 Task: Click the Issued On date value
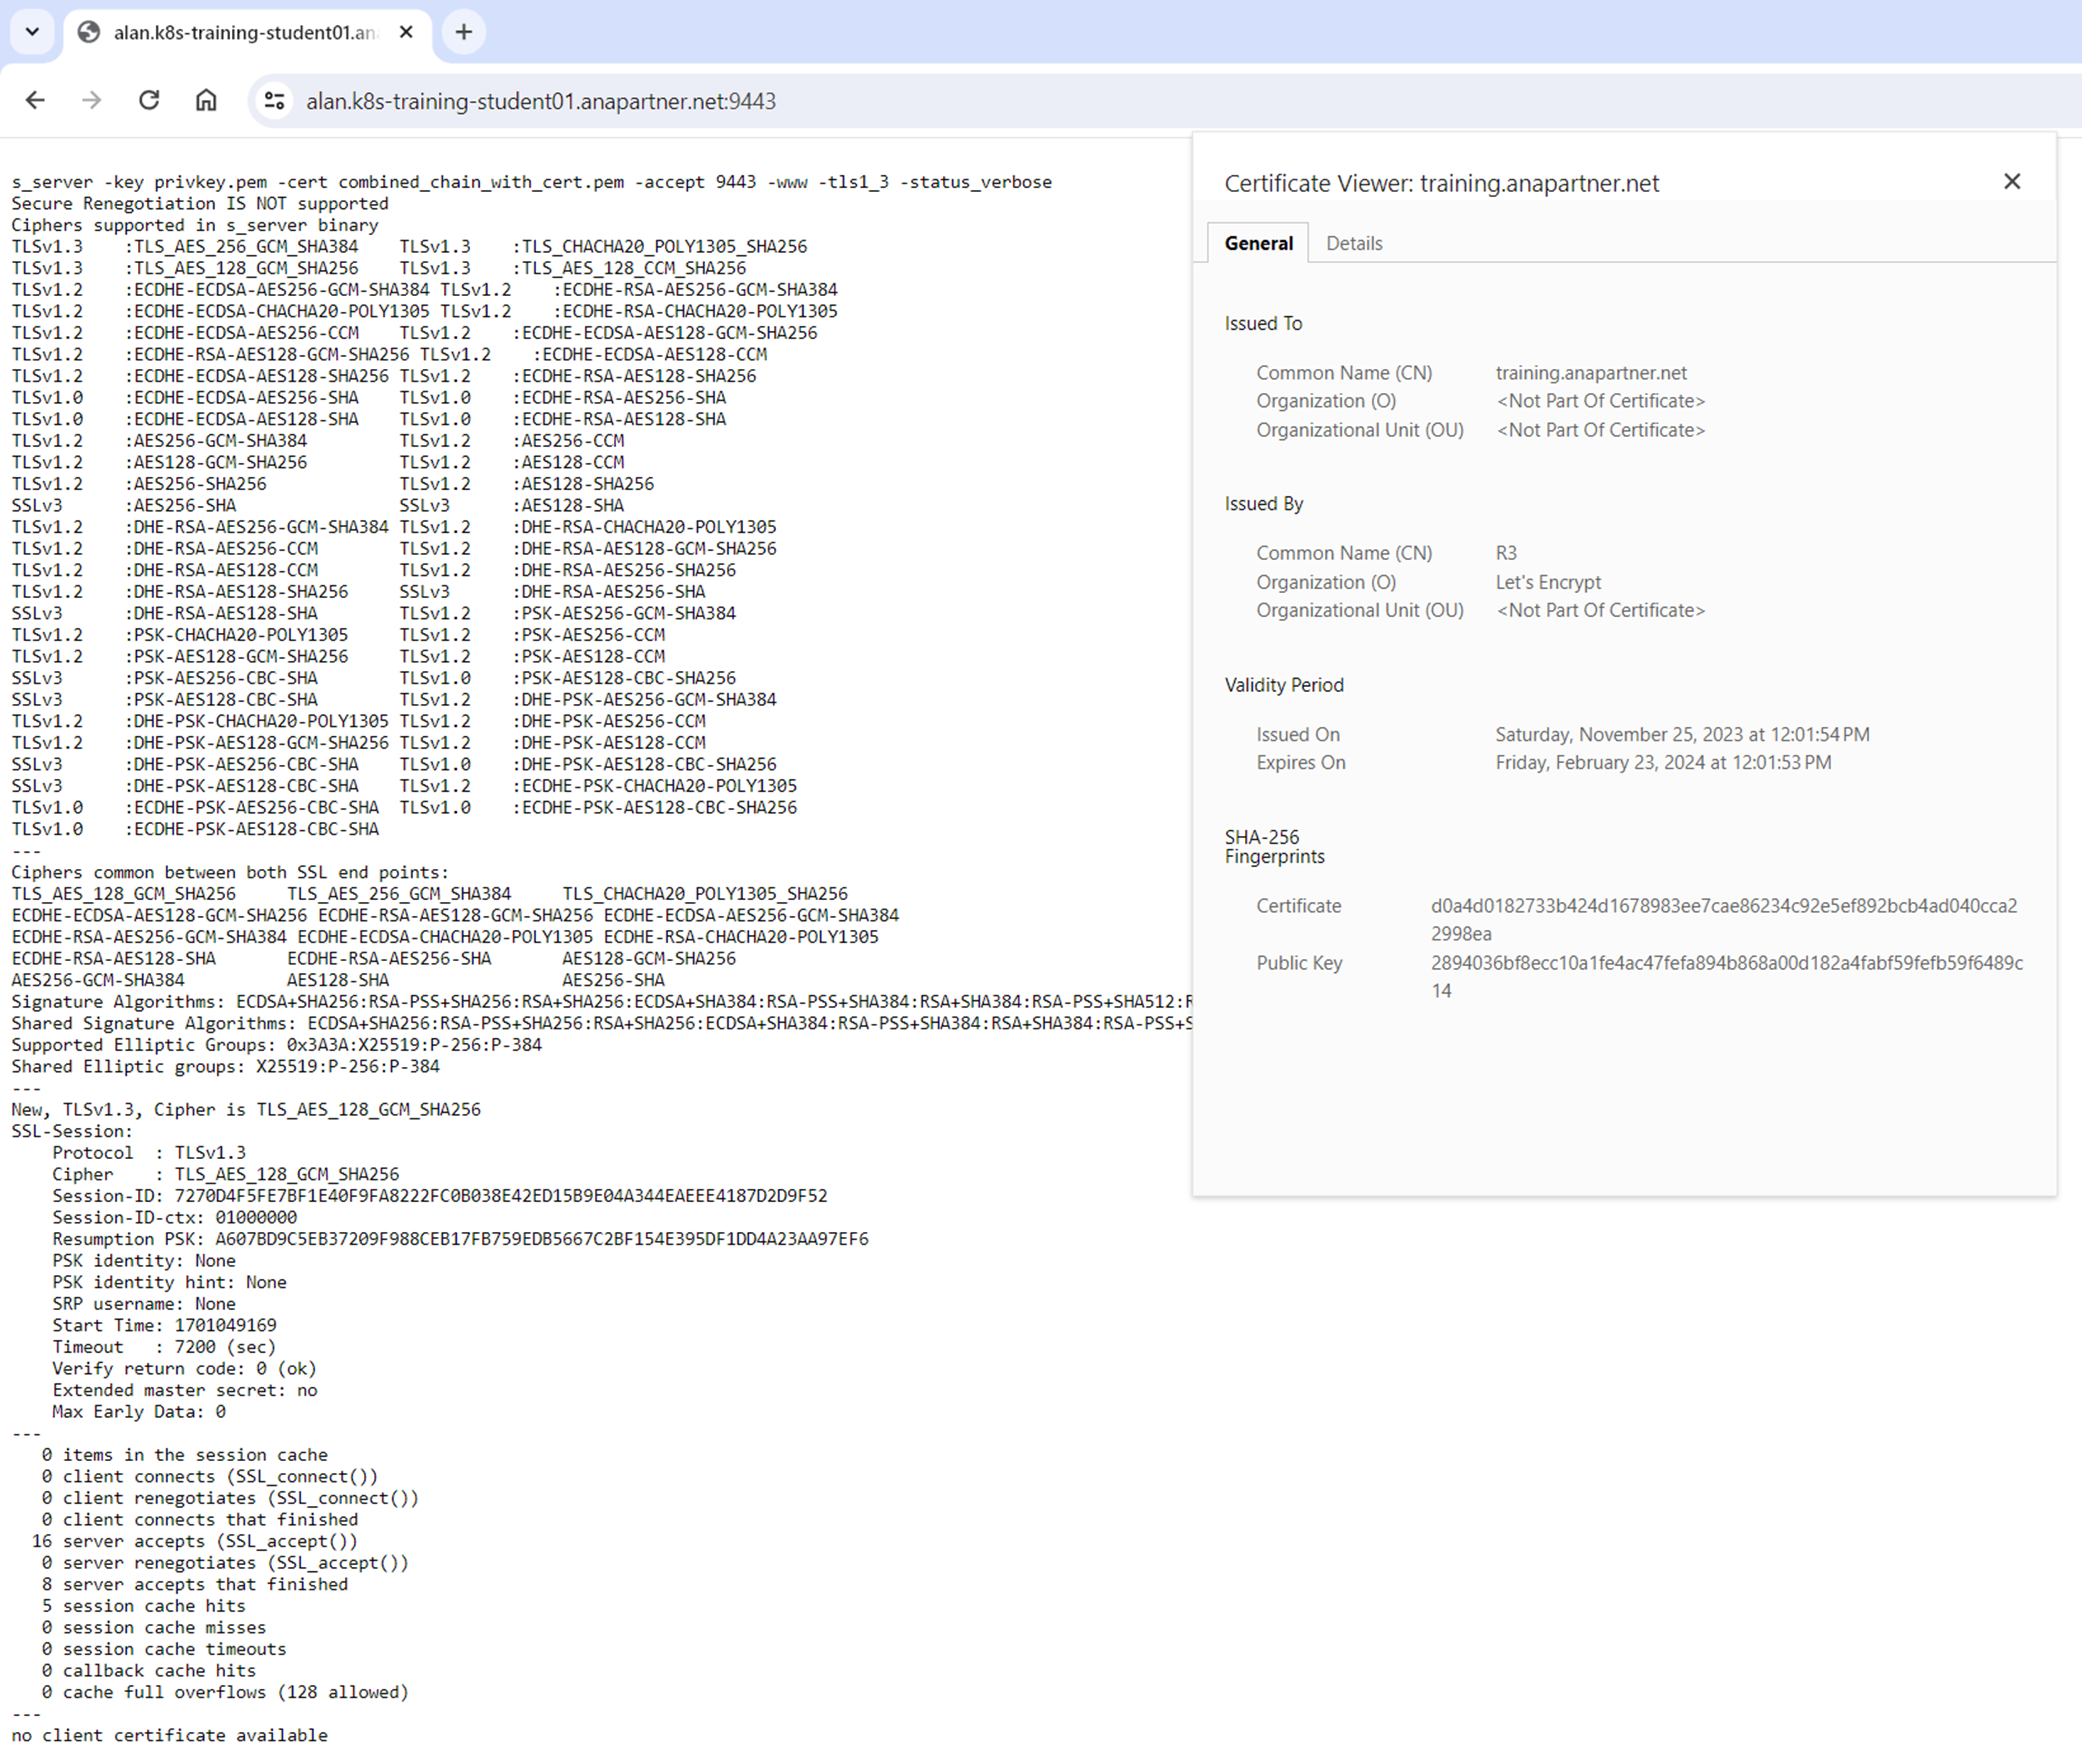(x=1682, y=734)
